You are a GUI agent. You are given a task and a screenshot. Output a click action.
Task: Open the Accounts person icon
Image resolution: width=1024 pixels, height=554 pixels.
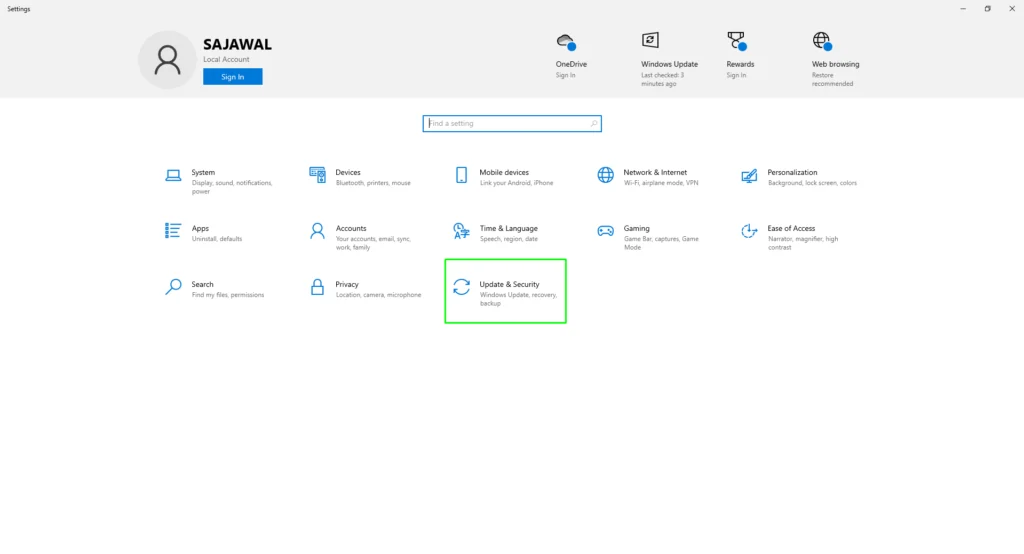point(317,231)
